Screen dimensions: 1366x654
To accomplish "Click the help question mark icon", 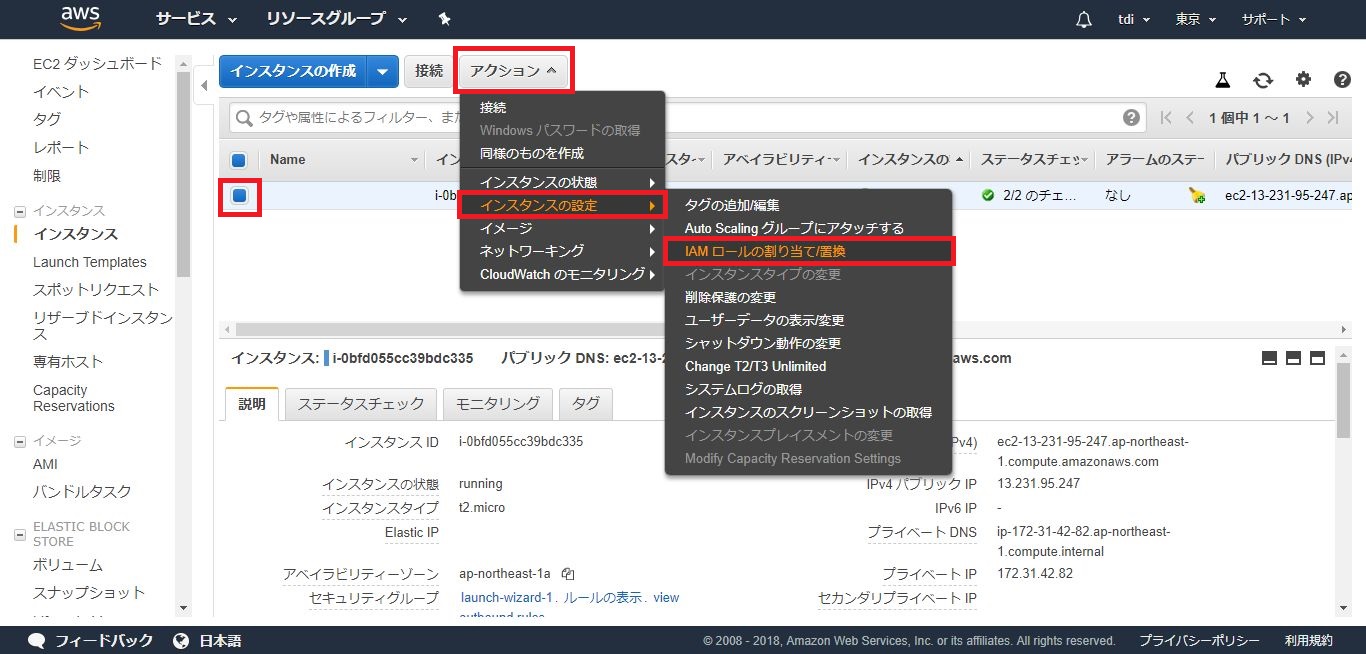I will (x=1342, y=80).
